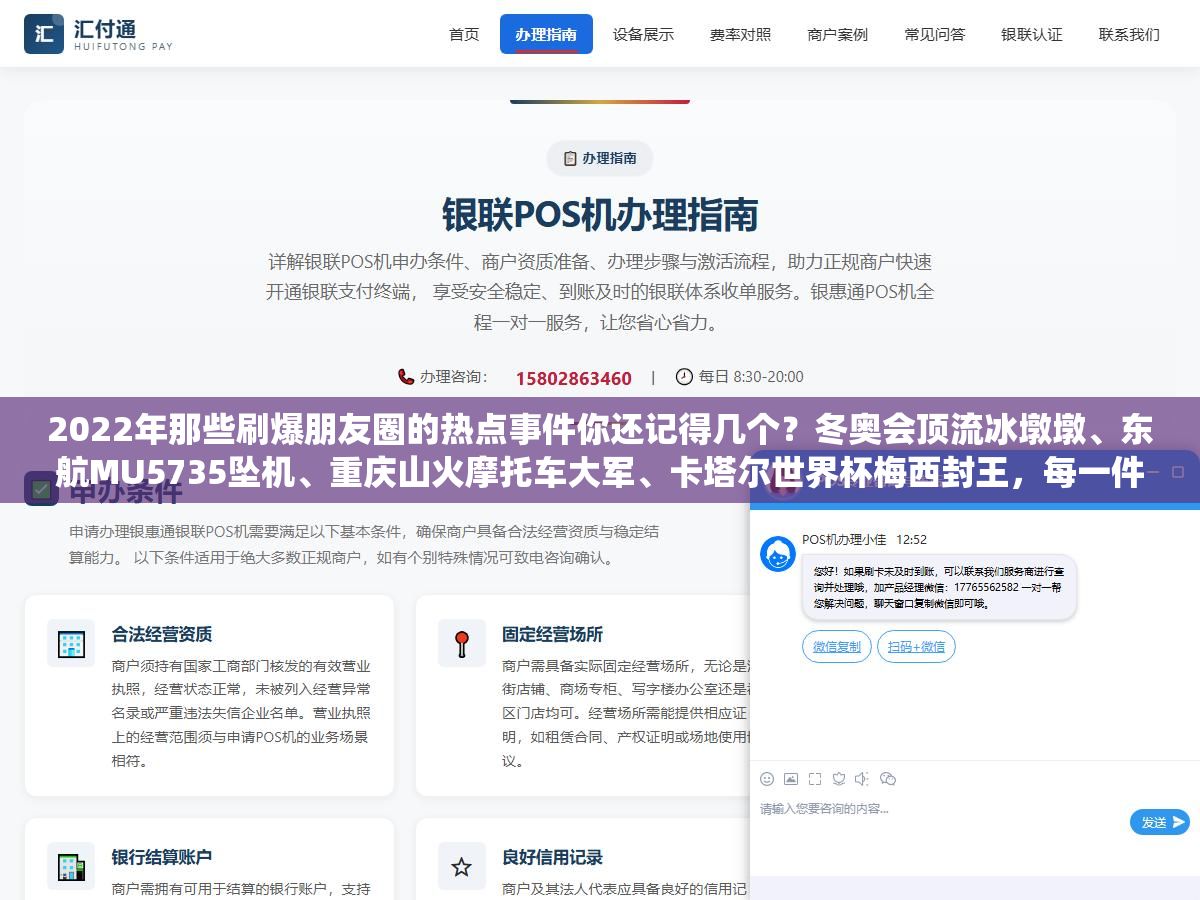The height and width of the screenshot is (900, 1200).
Task: Click the 扫码+微信 button
Action: 917,647
